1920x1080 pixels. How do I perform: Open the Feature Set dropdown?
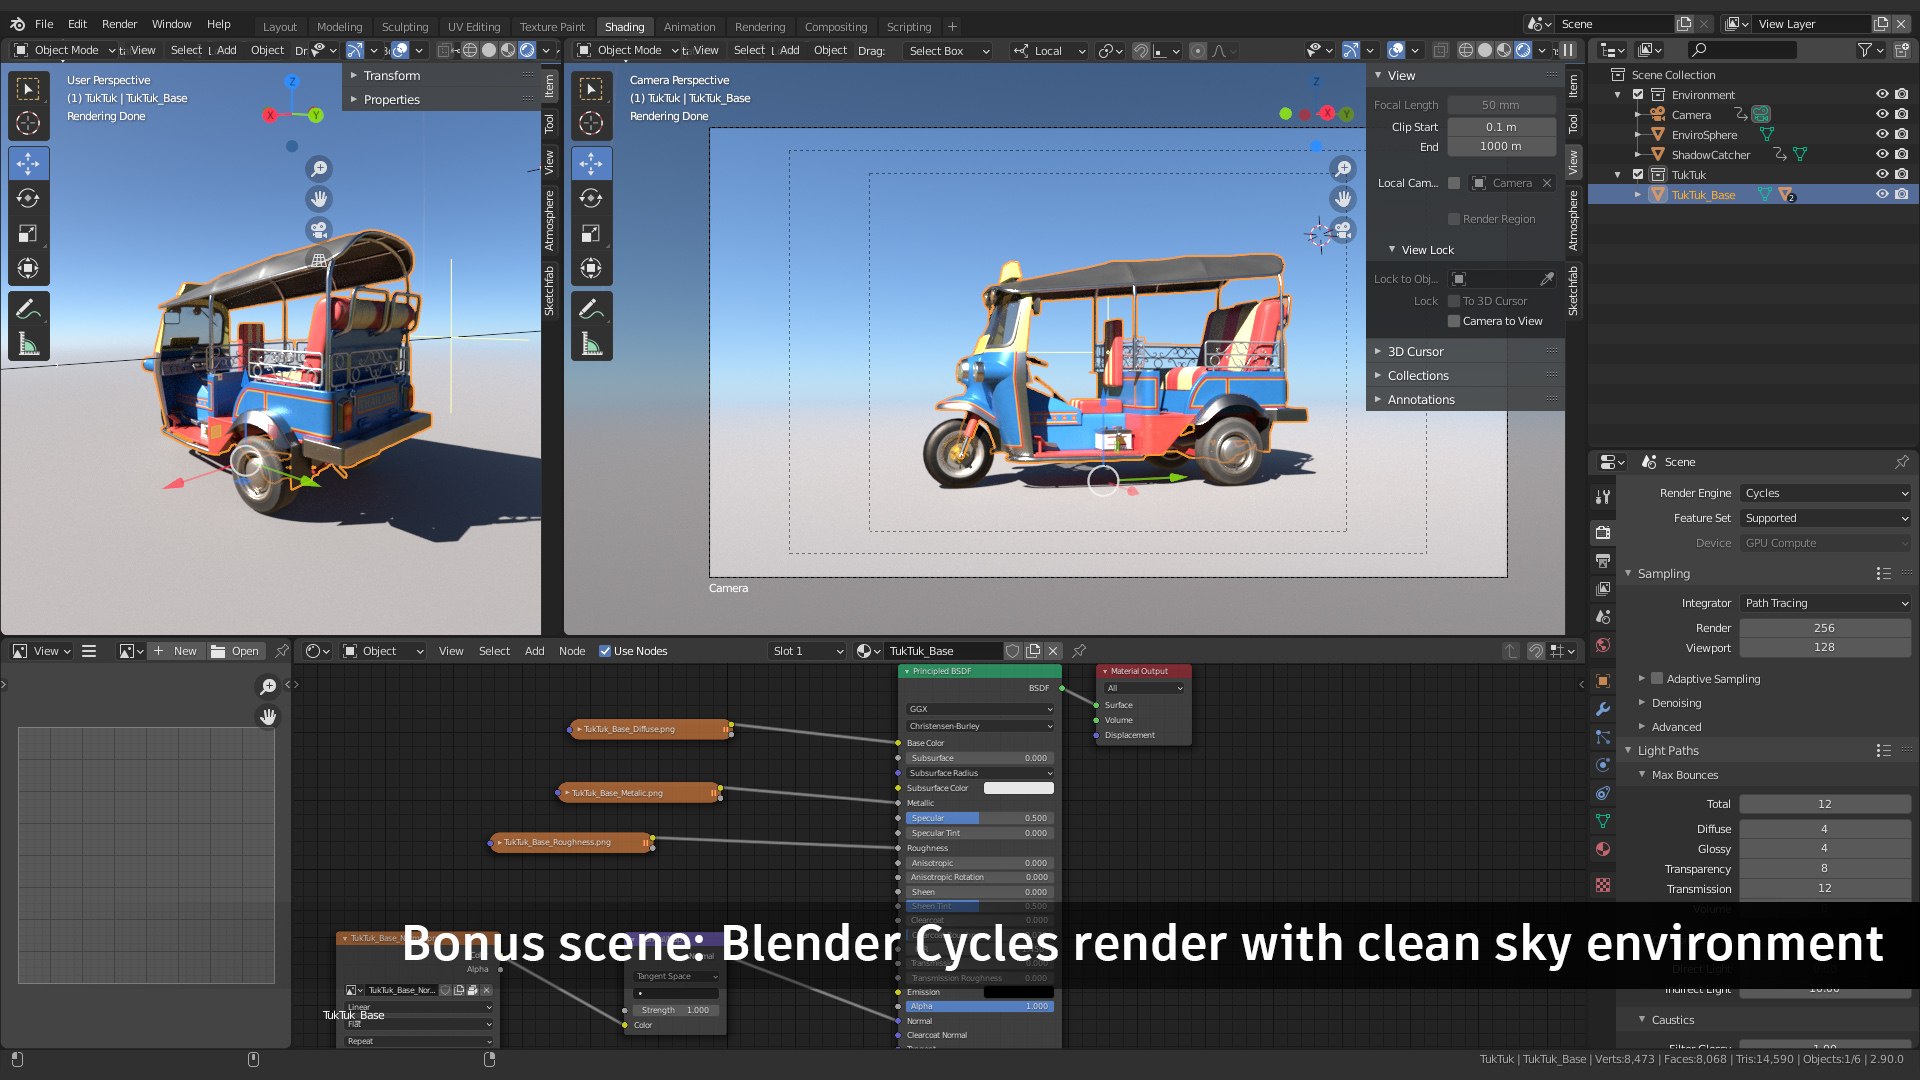click(1825, 518)
